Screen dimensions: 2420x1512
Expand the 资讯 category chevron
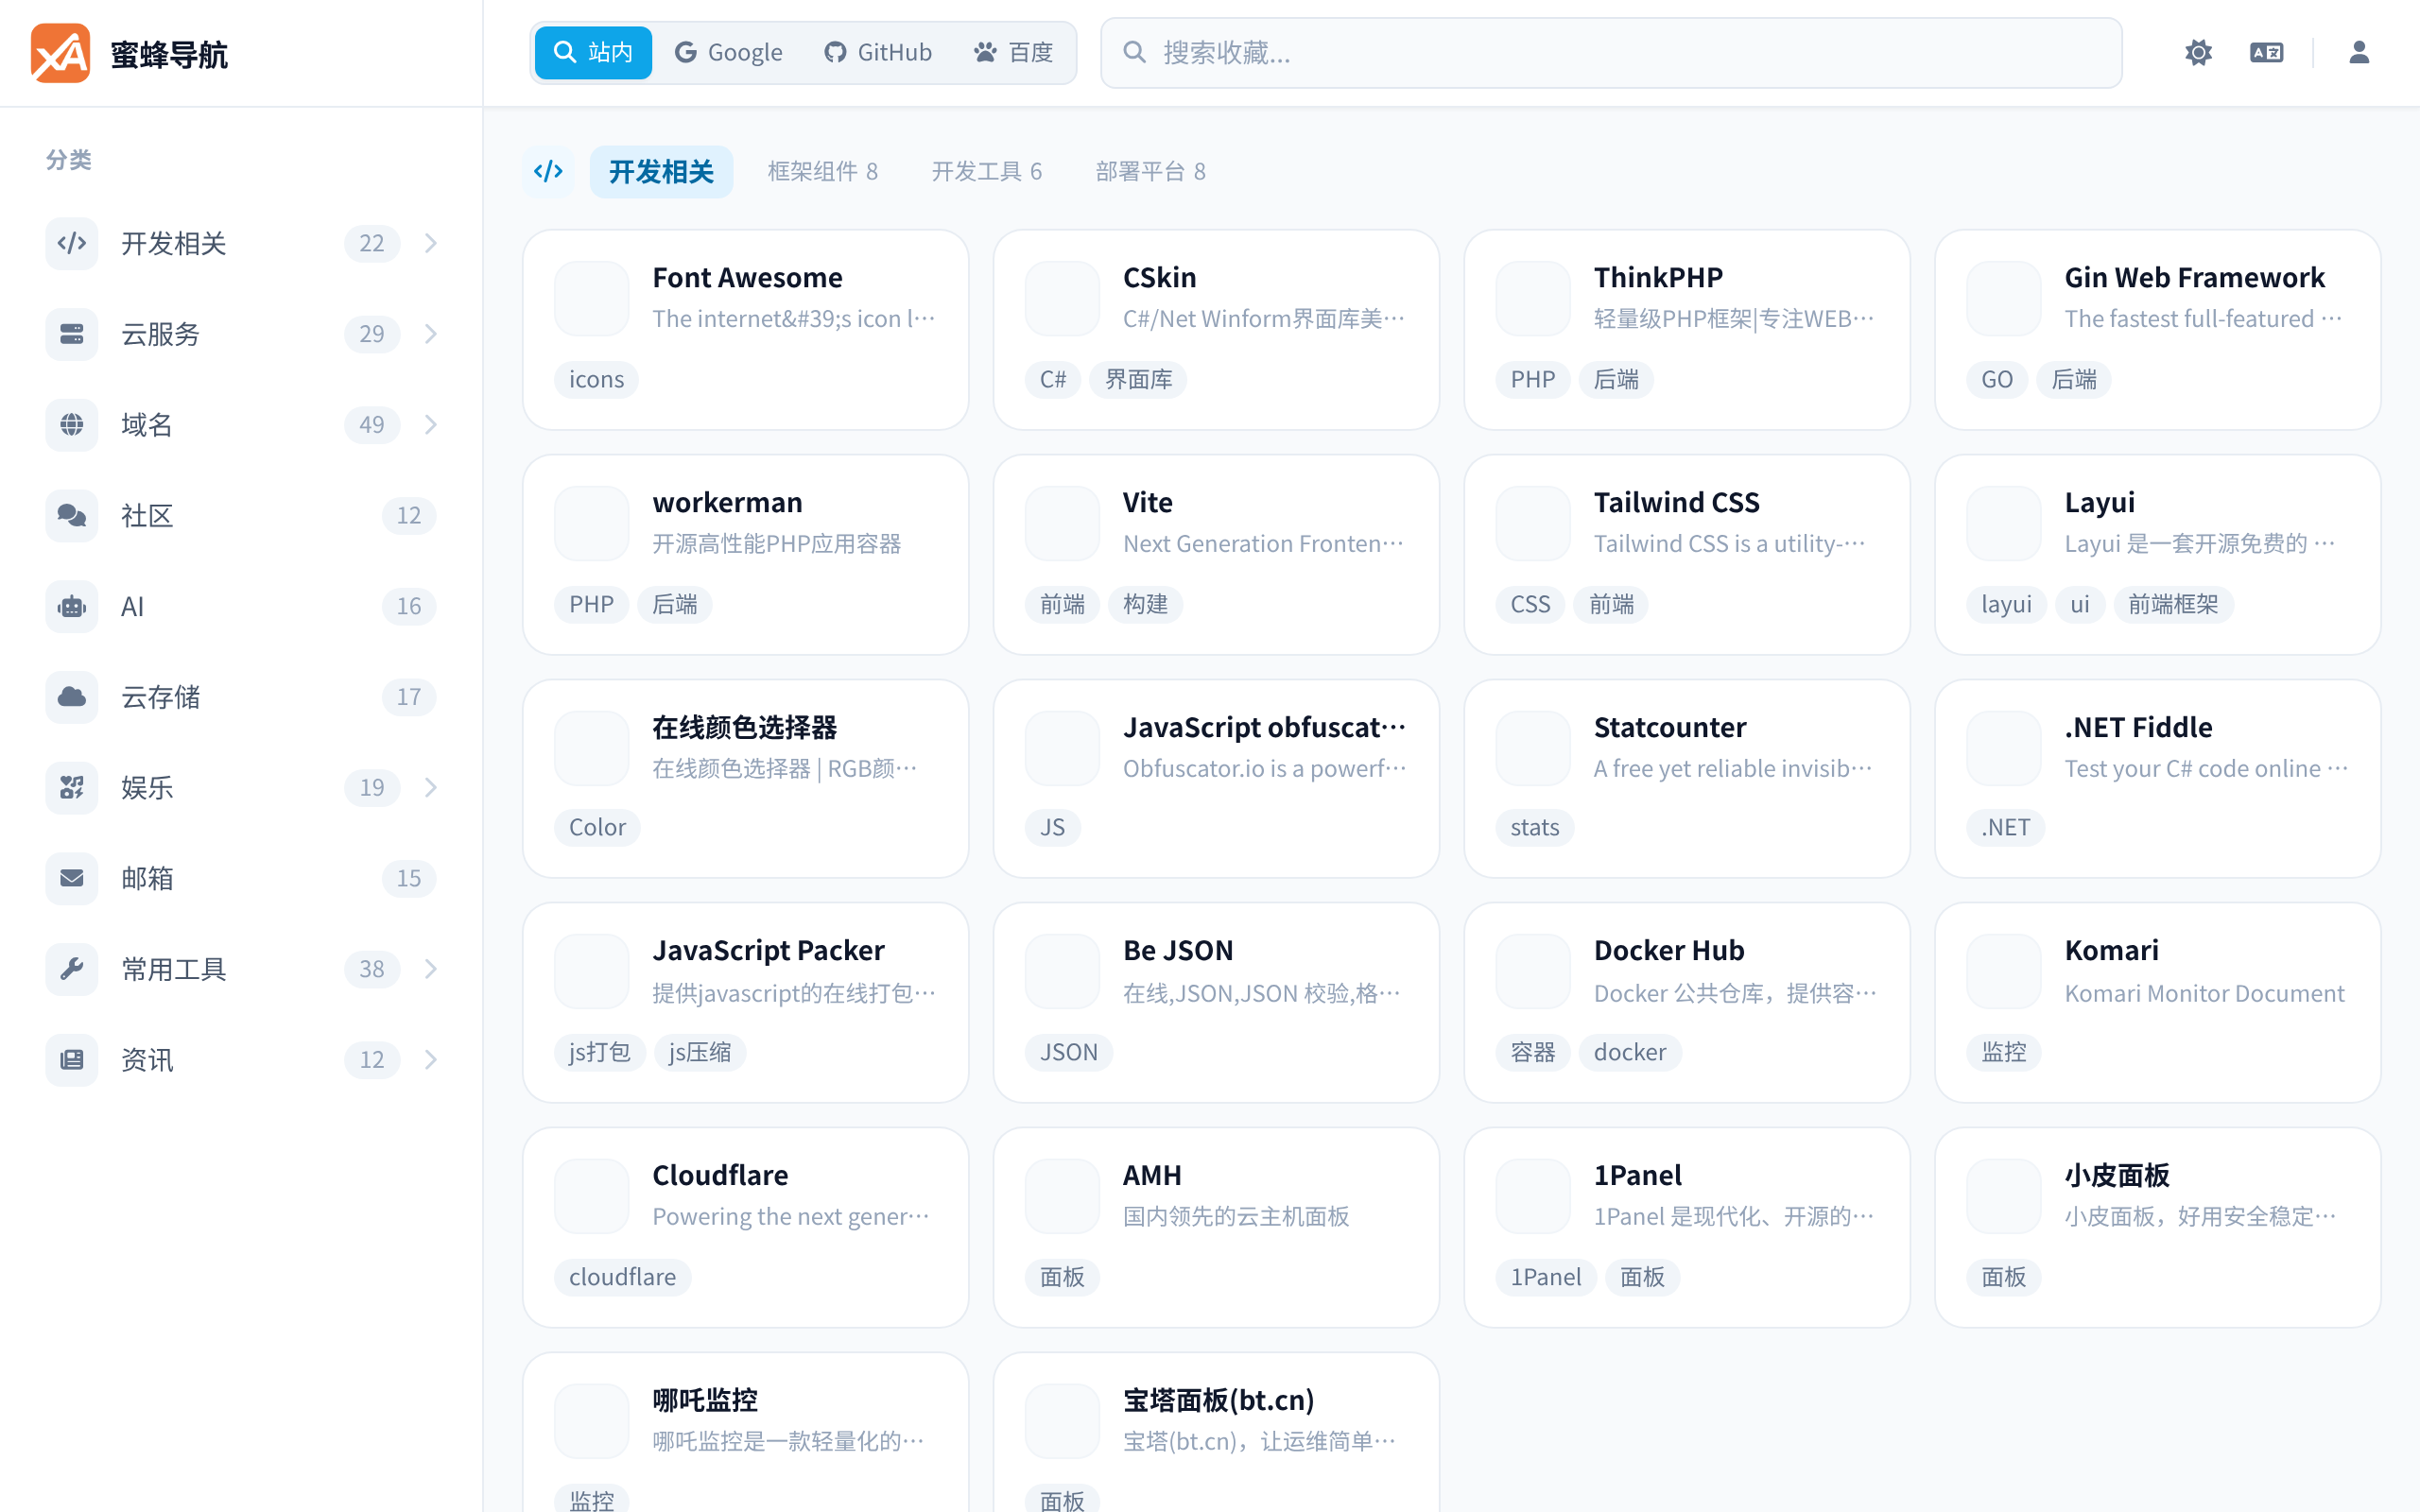coord(431,1059)
